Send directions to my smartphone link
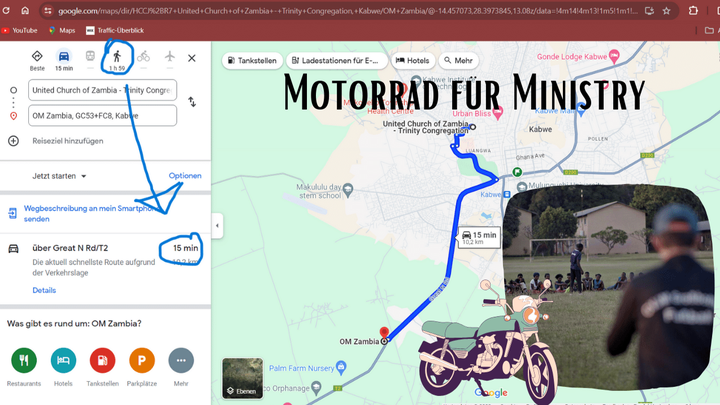This screenshot has width=720, height=405. (92, 214)
